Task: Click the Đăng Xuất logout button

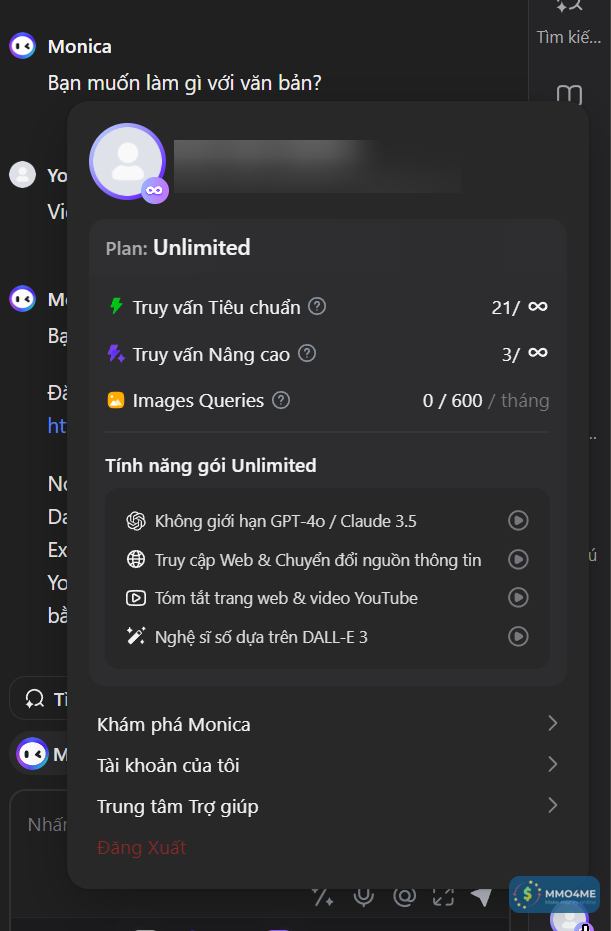Action: pos(142,848)
